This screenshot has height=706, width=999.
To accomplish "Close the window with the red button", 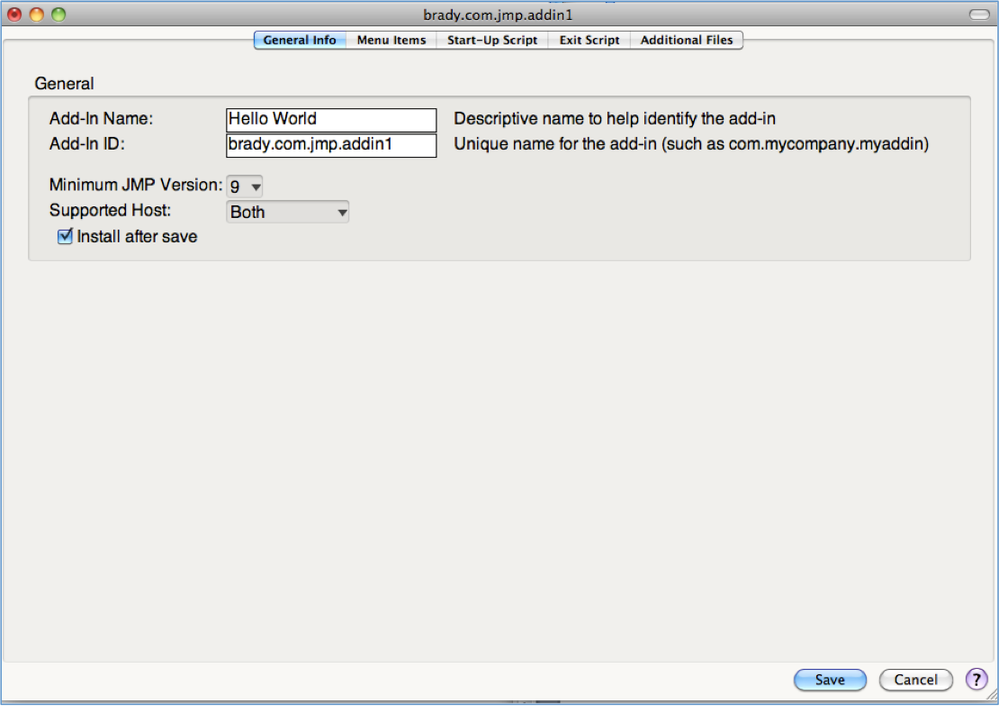I will (15, 14).
